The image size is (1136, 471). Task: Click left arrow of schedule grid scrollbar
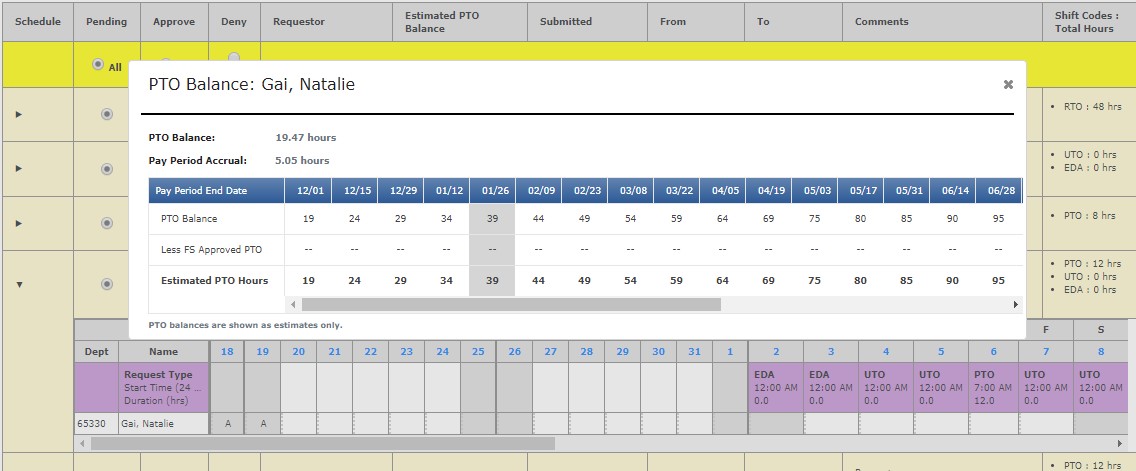point(82,442)
